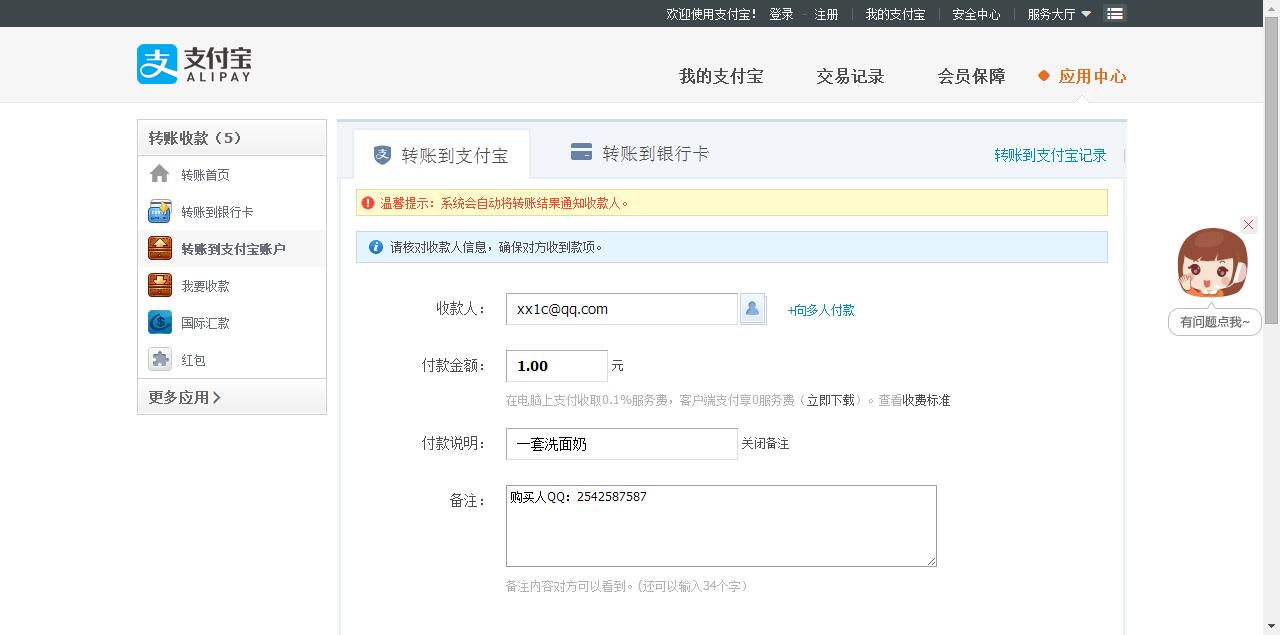Click 关闭备注 to hide remarks
Viewport: 1280px width, 635px height.
(765, 443)
